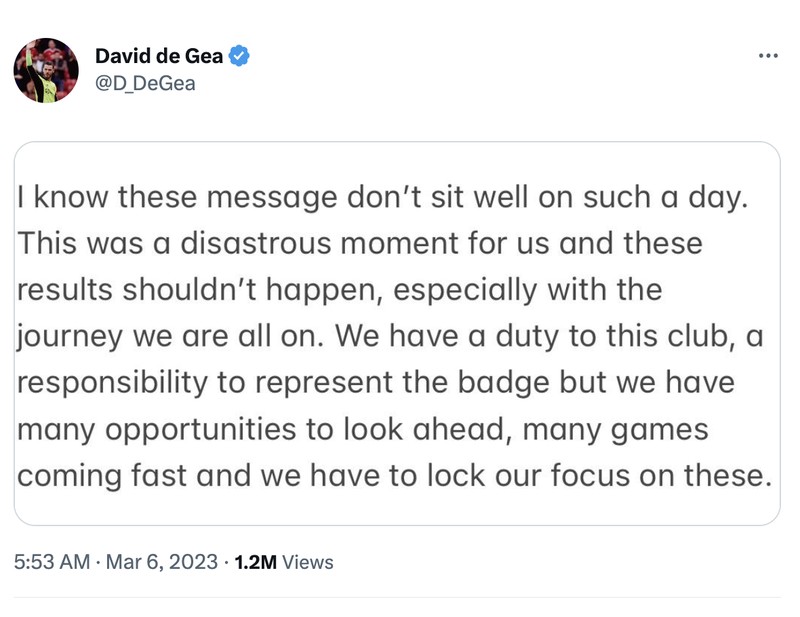800x617 pixels.
Task: Click the Mar 6, 2023 date
Action: pyautogui.click(x=160, y=562)
